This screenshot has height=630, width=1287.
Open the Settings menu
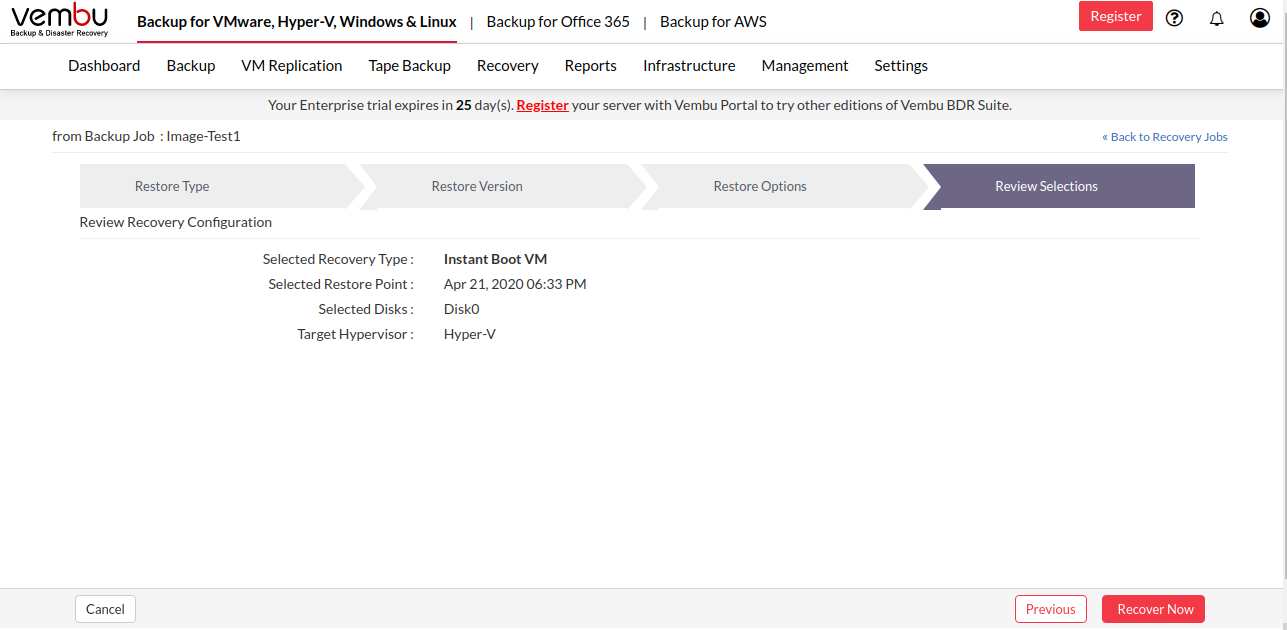(x=901, y=66)
